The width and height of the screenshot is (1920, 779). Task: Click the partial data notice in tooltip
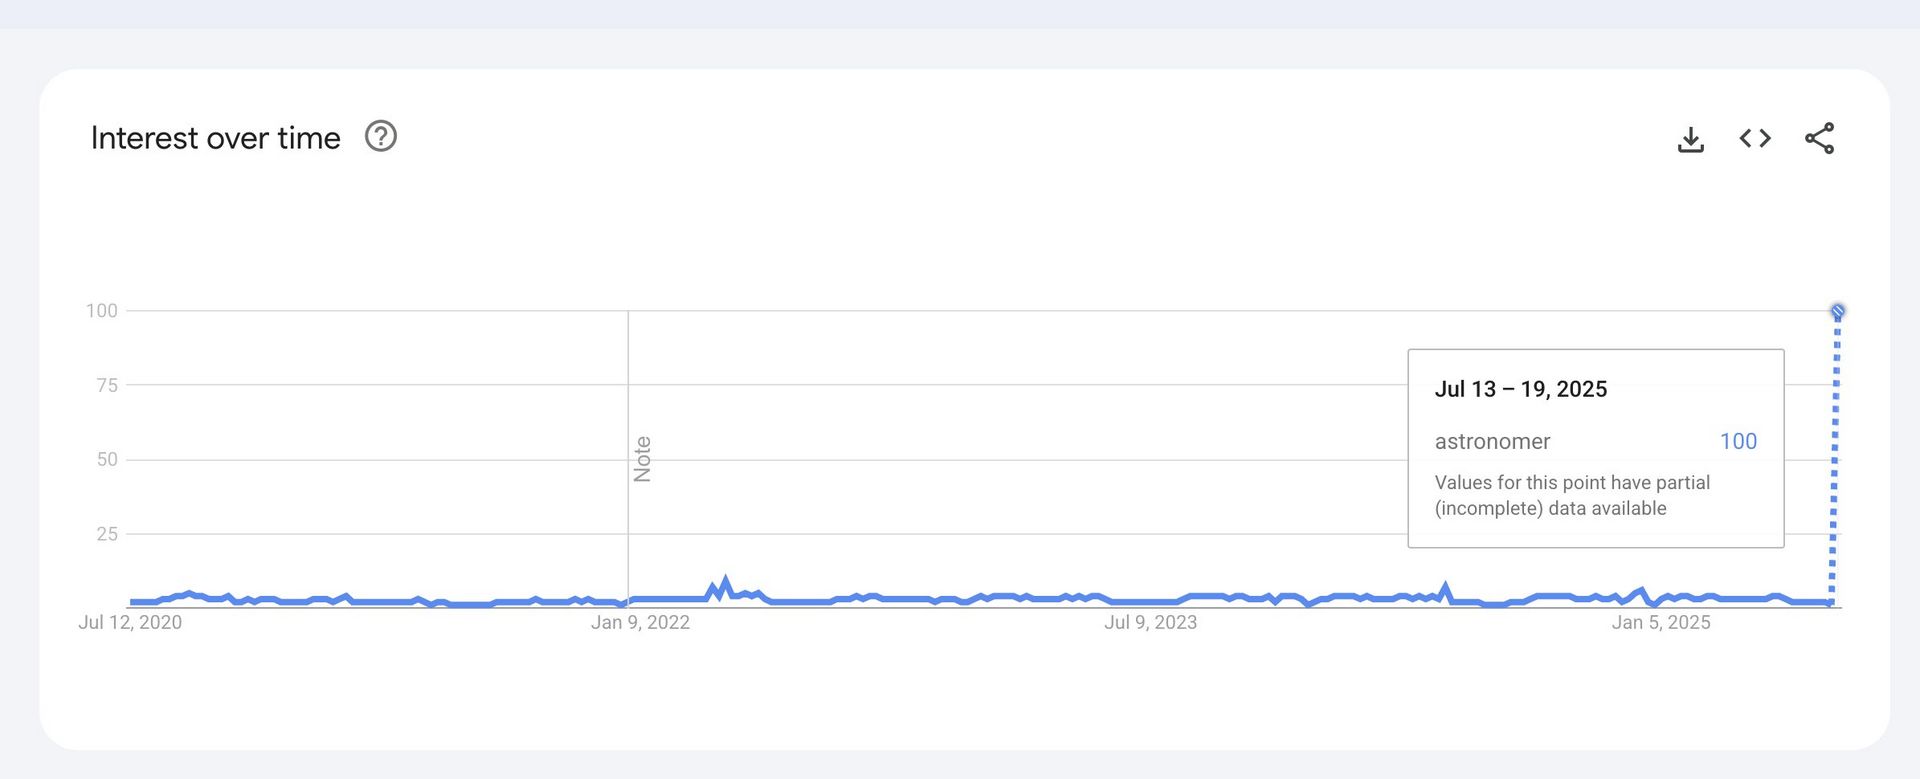coord(1572,495)
